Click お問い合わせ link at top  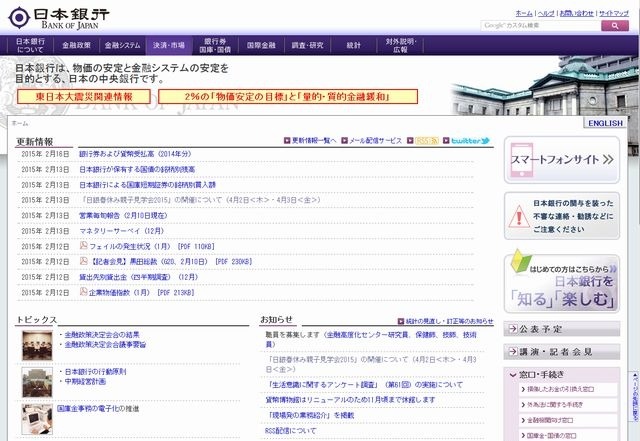click(576, 13)
